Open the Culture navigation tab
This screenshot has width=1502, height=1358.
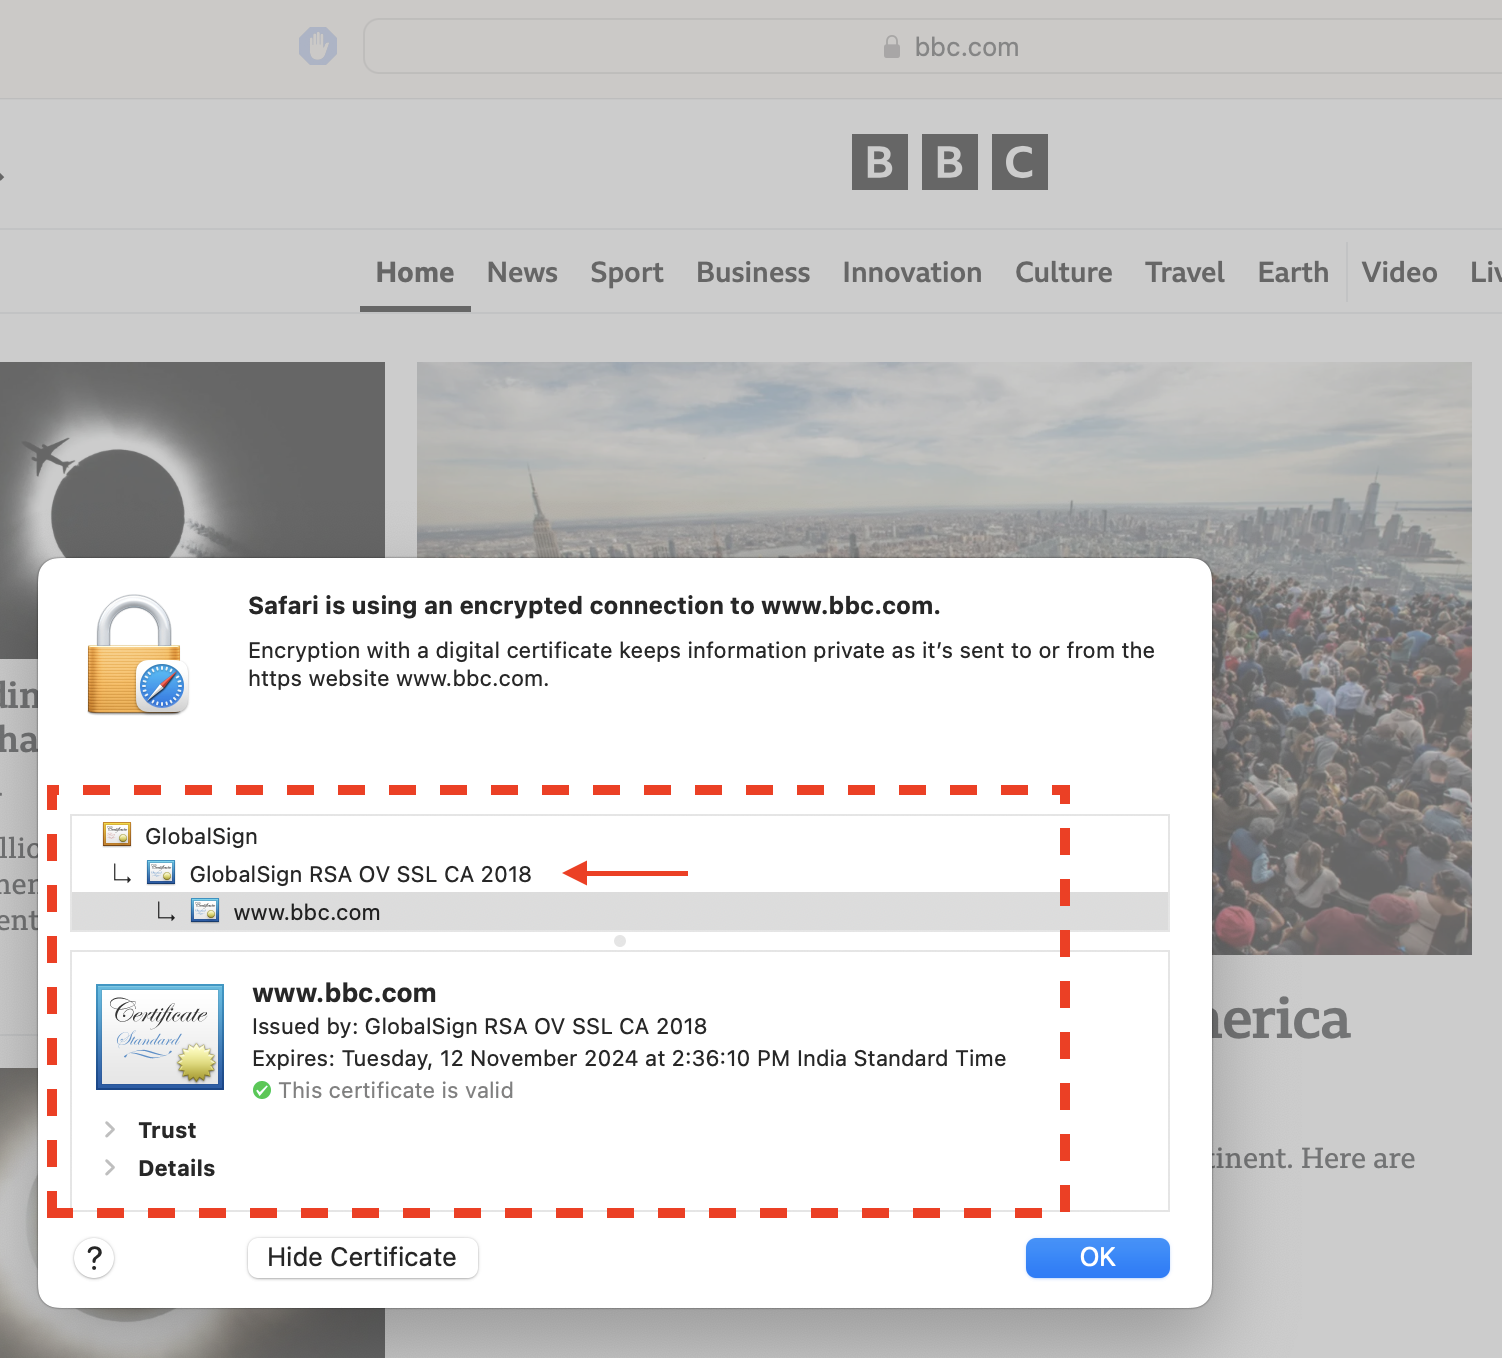[x=1063, y=272]
